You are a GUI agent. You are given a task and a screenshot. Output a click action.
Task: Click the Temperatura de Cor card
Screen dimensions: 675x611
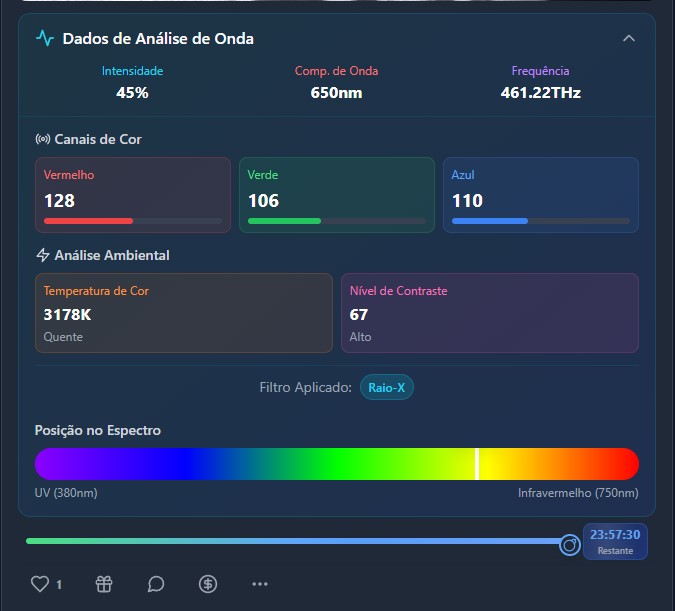click(184, 313)
